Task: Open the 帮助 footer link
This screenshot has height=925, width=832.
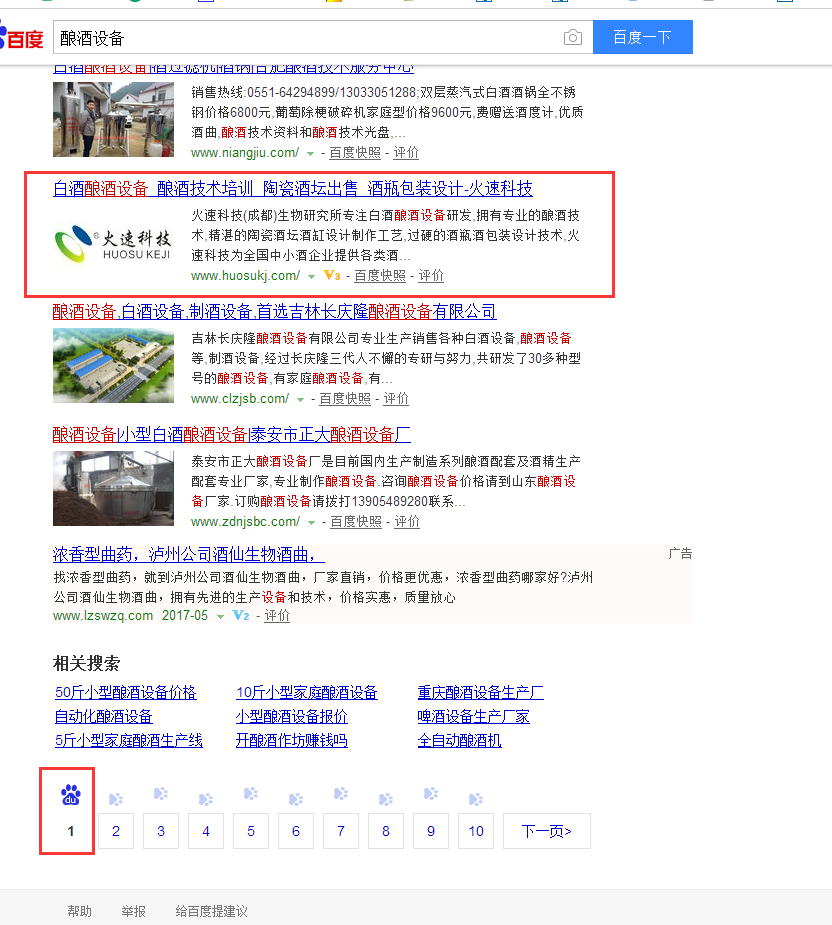Action: pyautogui.click(x=80, y=911)
